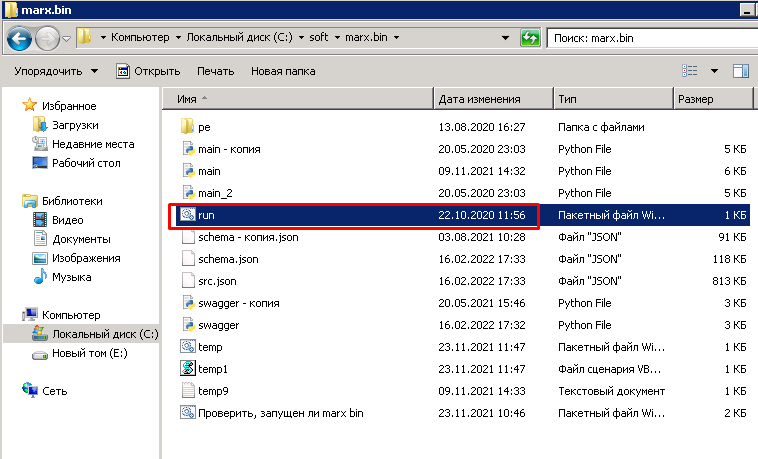Select Новый том (E:) drive

[x=89, y=353]
